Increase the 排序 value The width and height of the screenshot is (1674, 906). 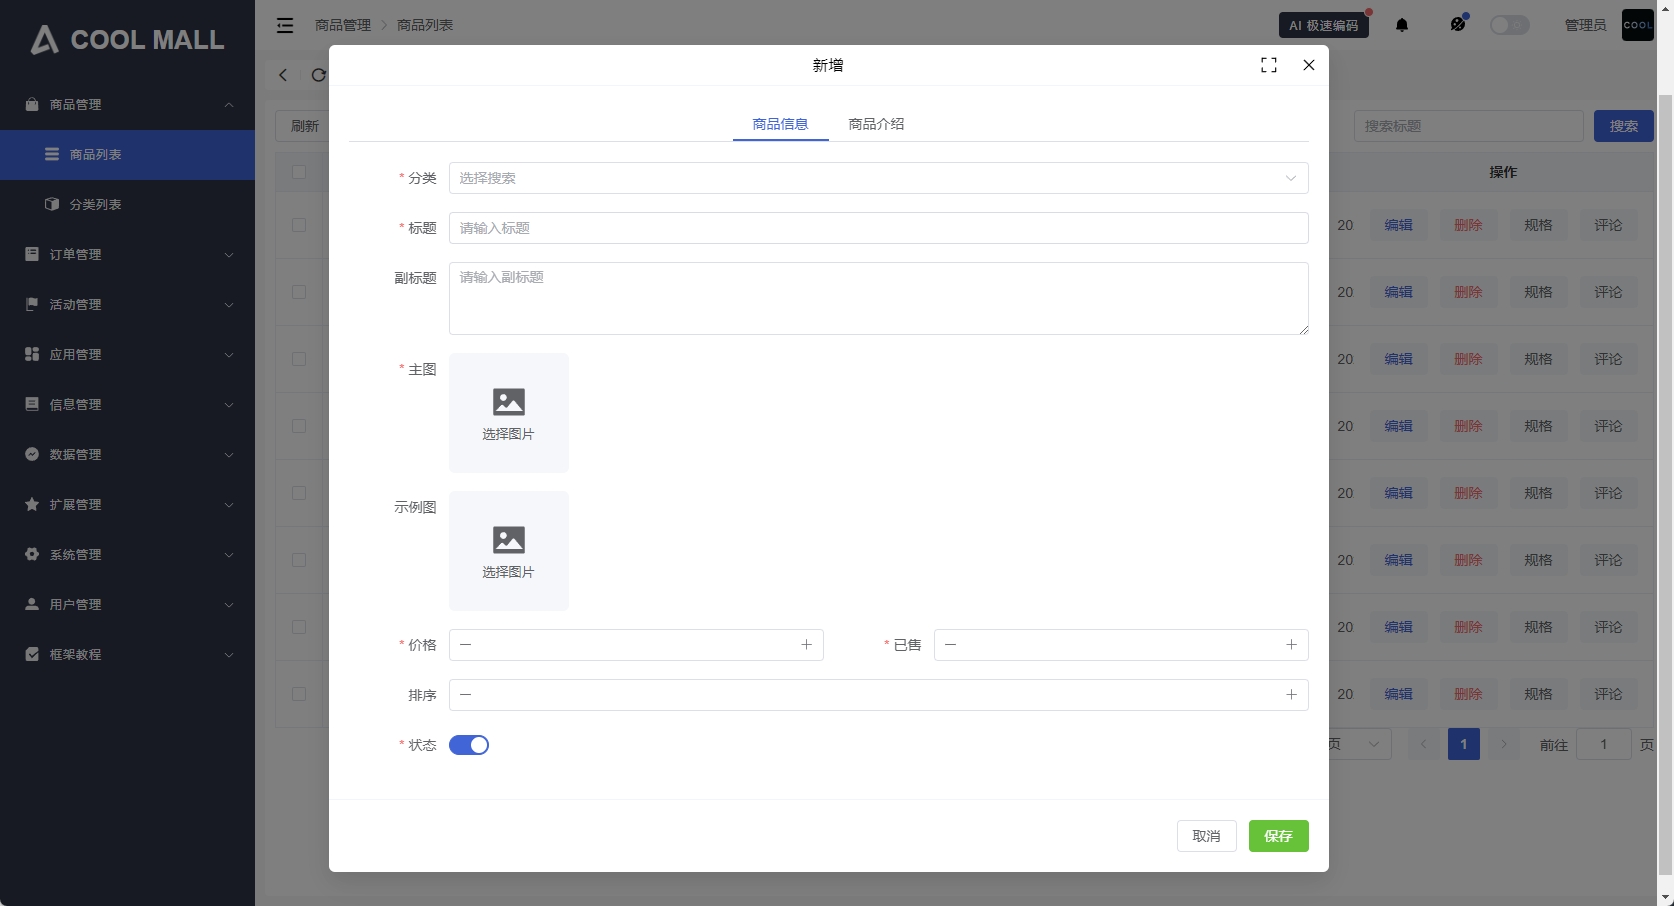1291,695
